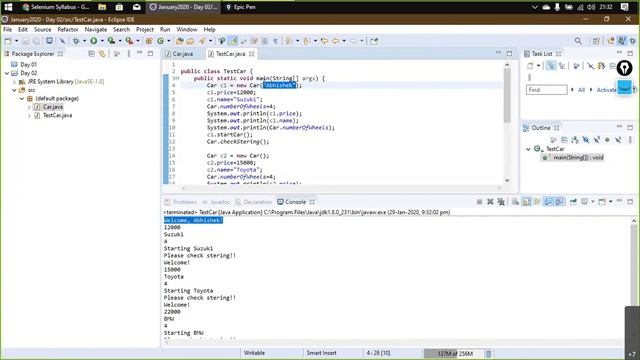The height and width of the screenshot is (360, 640).
Task: Click Activate link in Task List
Action: tap(607, 90)
